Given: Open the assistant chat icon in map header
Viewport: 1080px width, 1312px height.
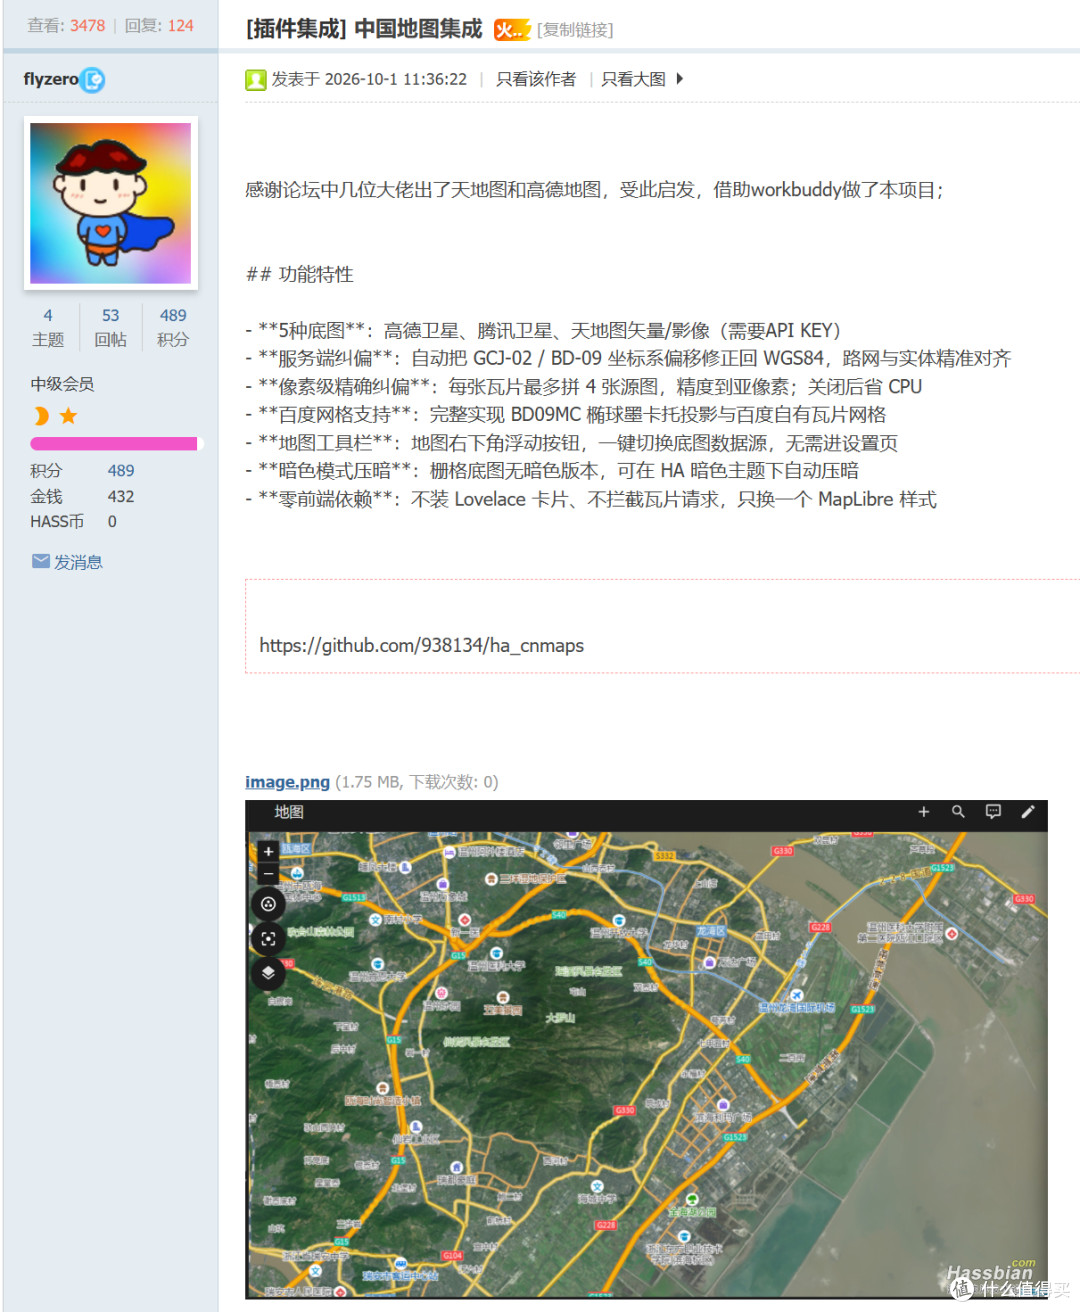Looking at the screenshot, I should (993, 812).
